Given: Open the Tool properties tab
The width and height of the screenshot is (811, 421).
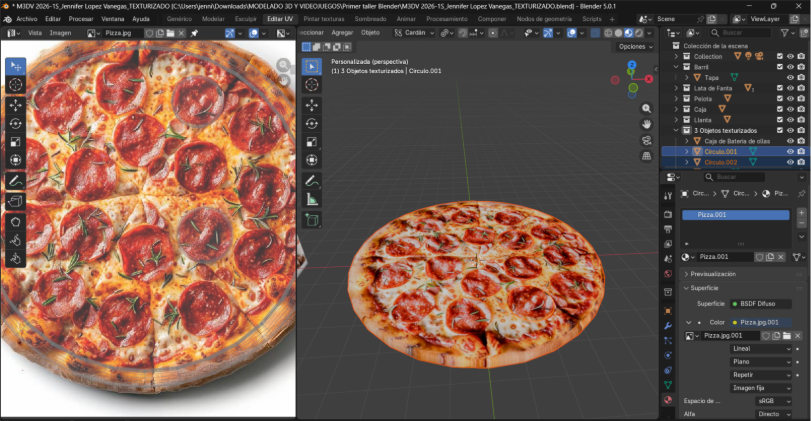Looking at the screenshot, I should pos(668,196).
